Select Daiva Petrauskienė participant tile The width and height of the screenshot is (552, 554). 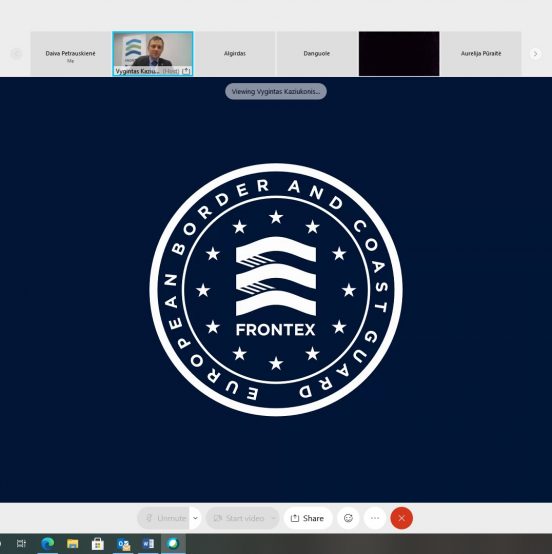[x=70, y=53]
